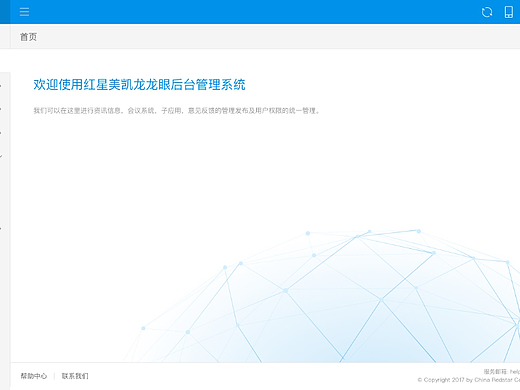Click the refresh sync icon

tap(487, 12)
